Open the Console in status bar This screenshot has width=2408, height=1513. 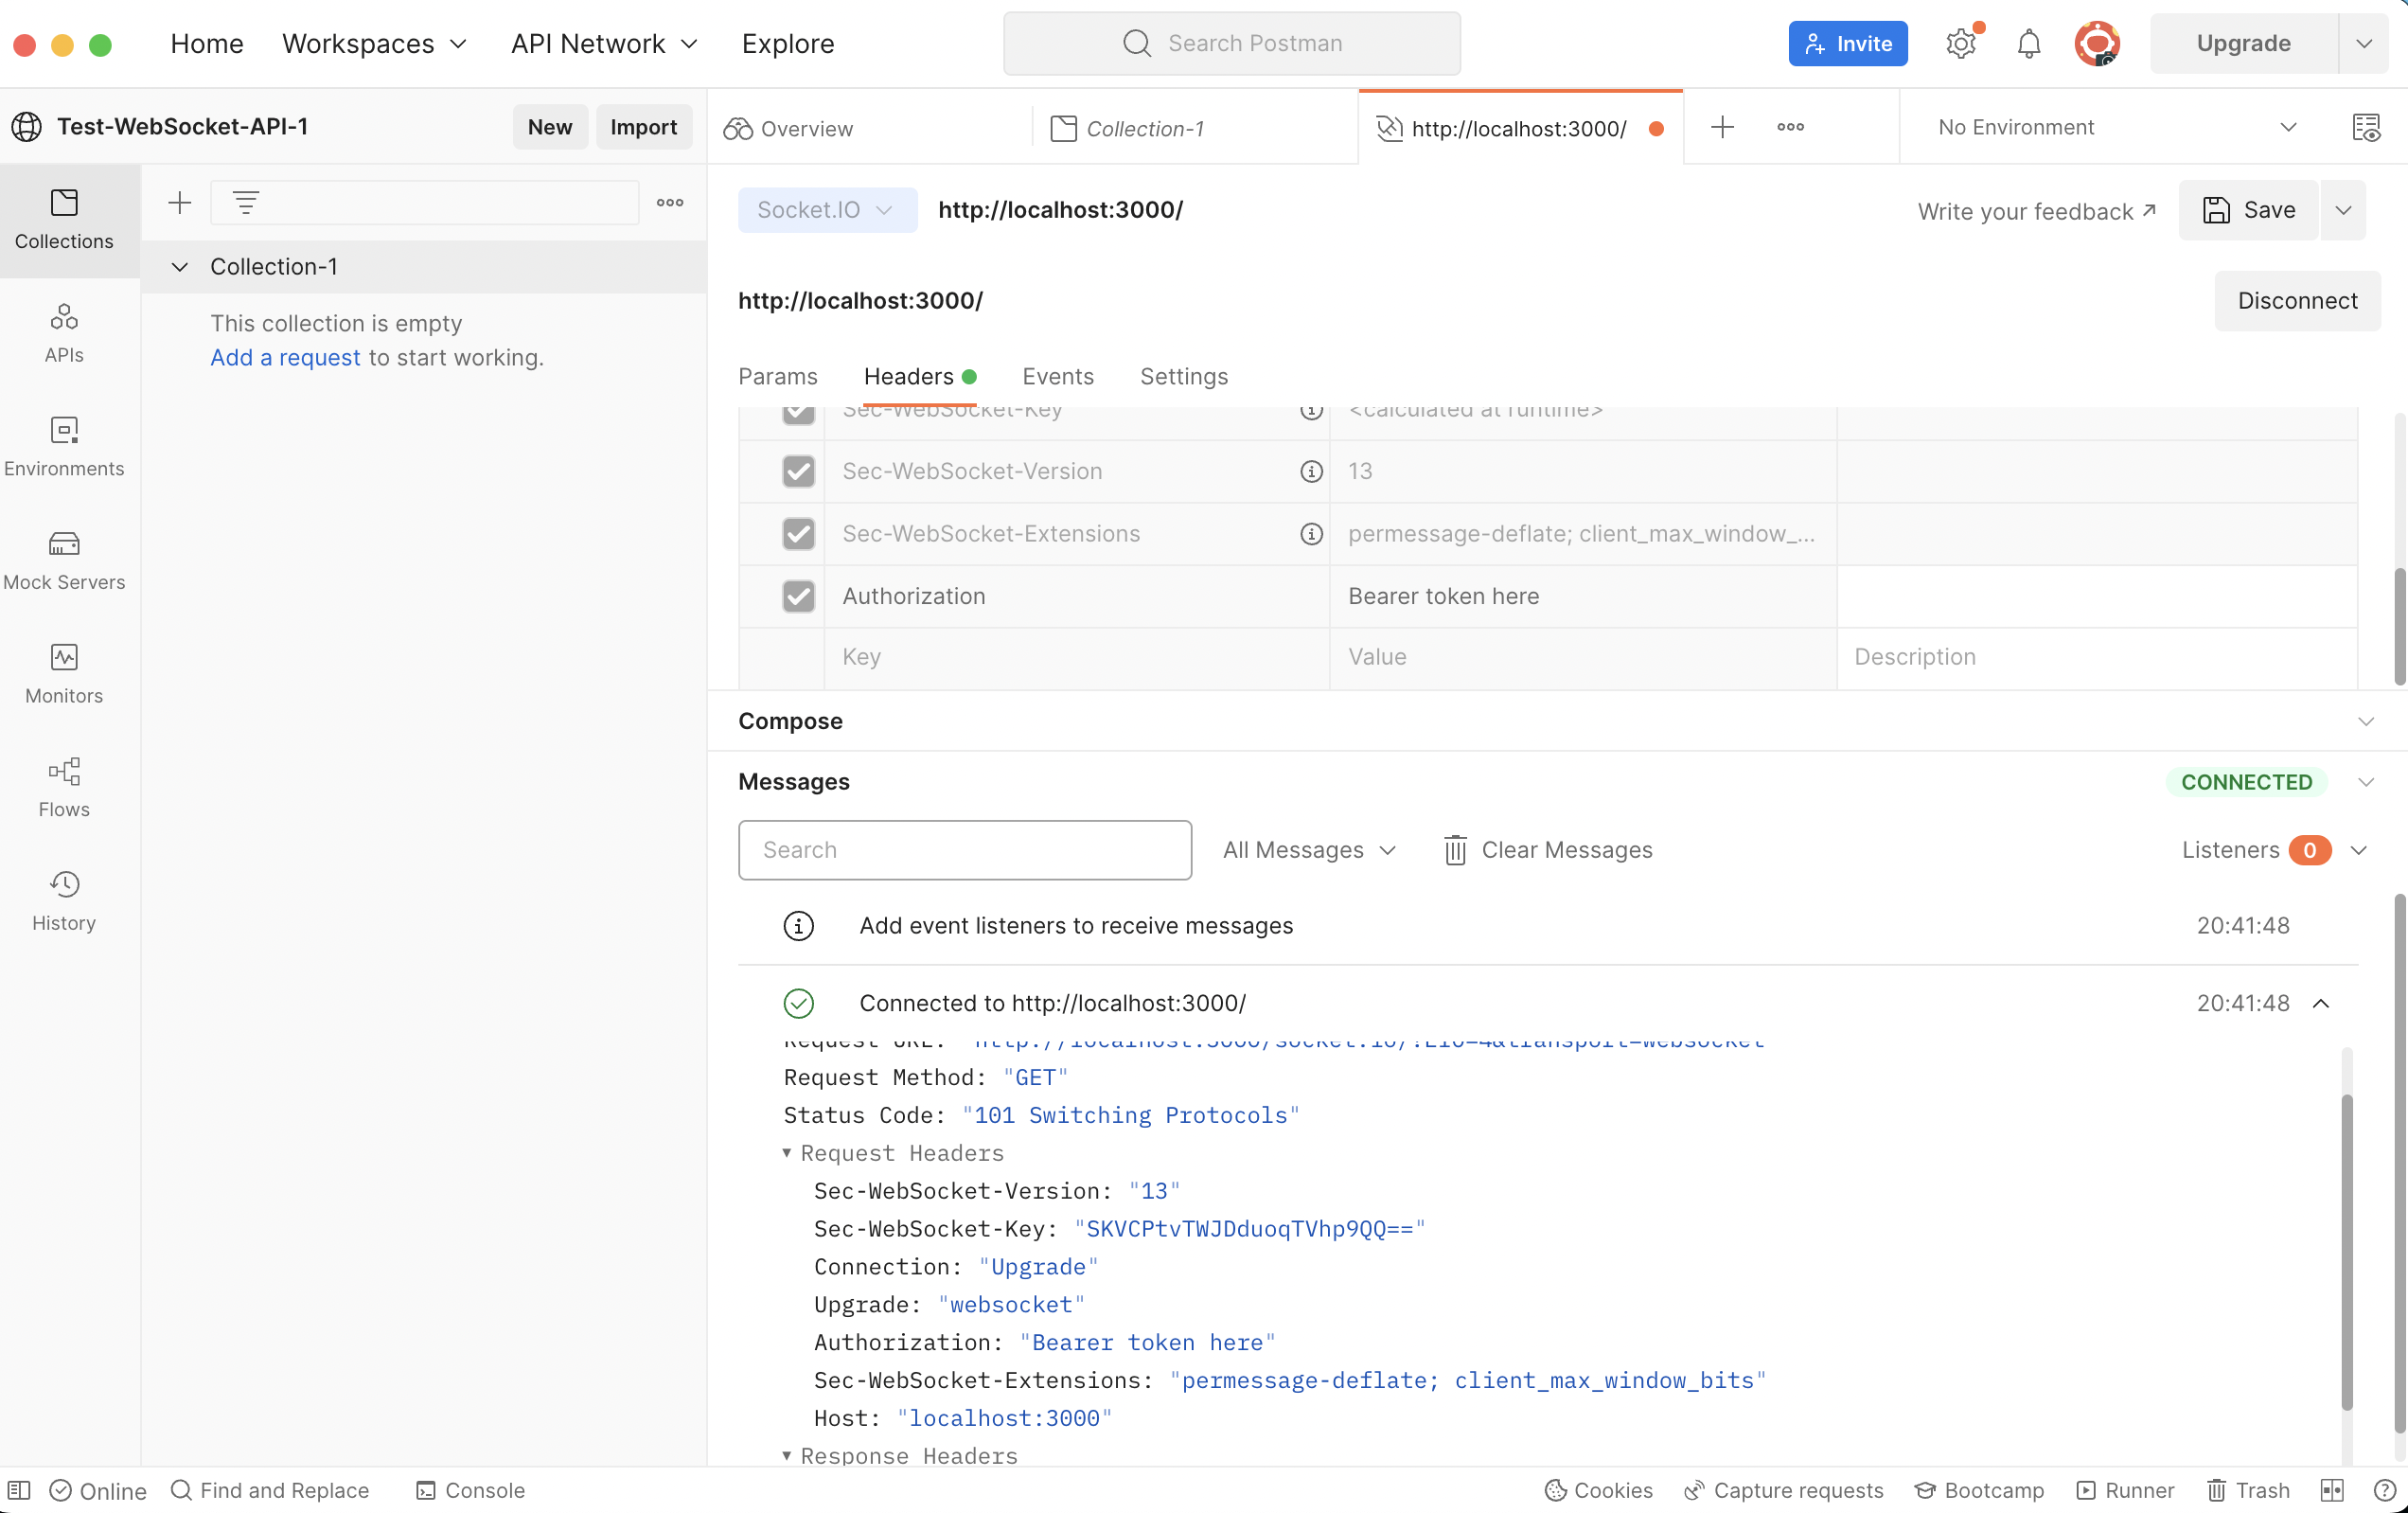470,1490
